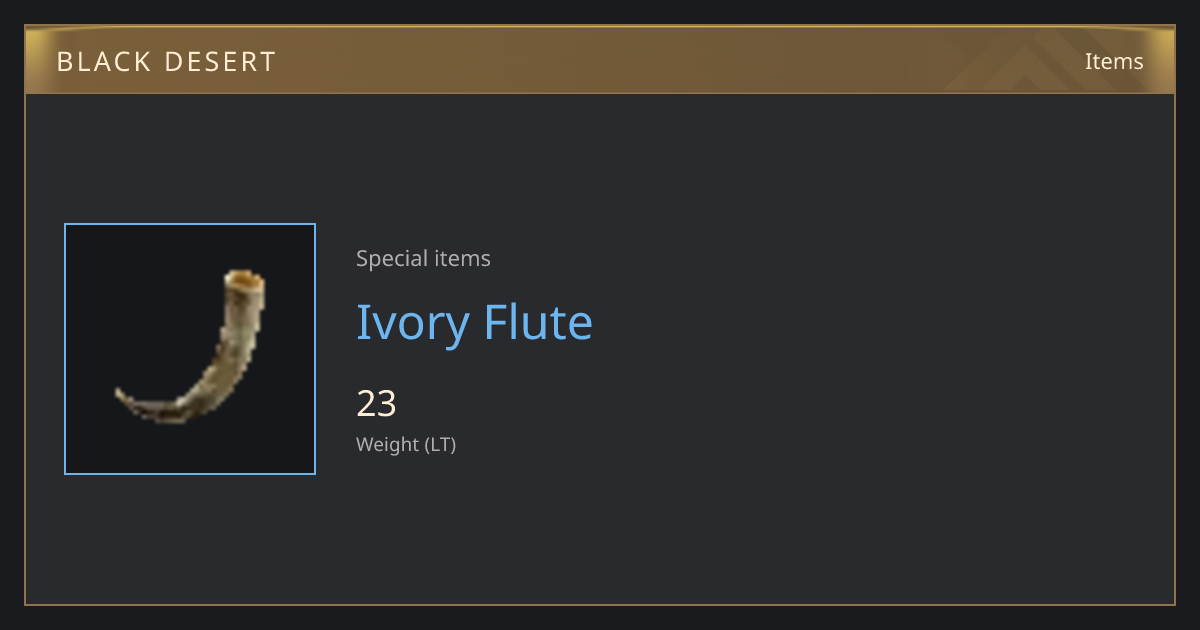Click the pointed tip of the horn
The width and height of the screenshot is (1200, 630).
[122, 395]
